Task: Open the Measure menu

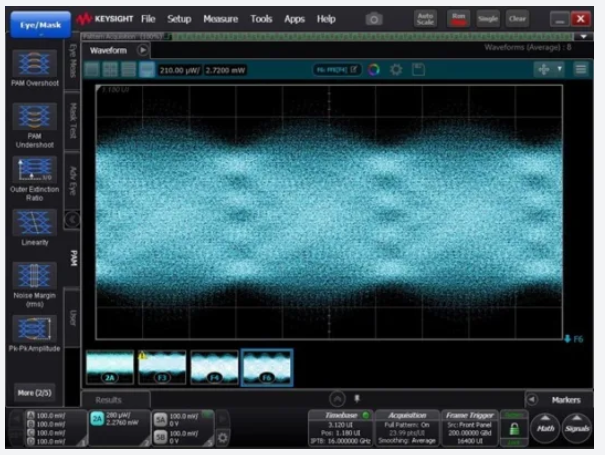Action: point(221,19)
